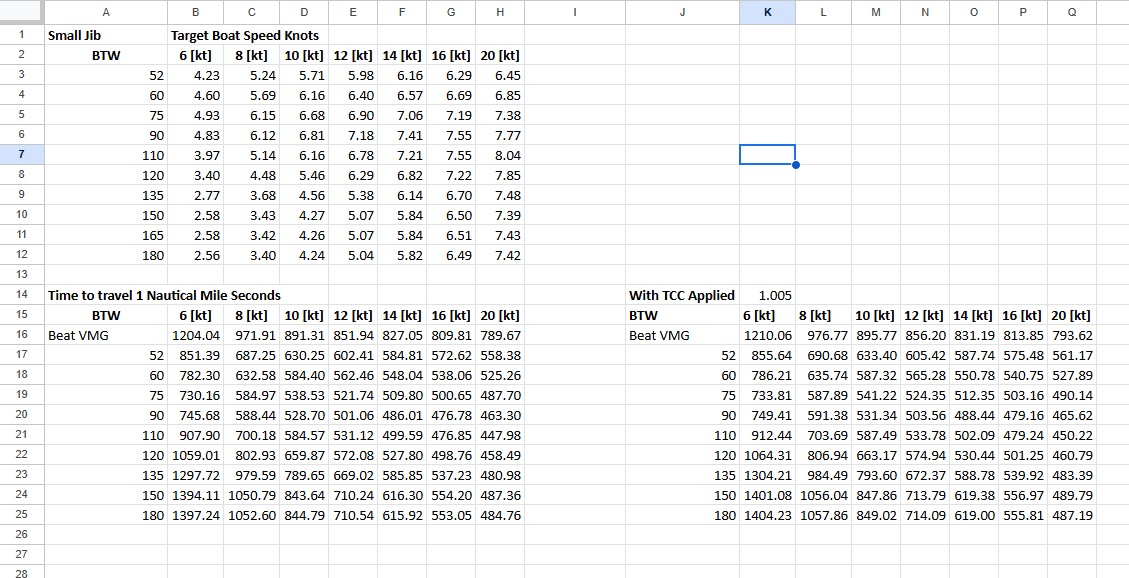
Task: Click the Target Boat Speed Knots cell
Action: [x=244, y=35]
